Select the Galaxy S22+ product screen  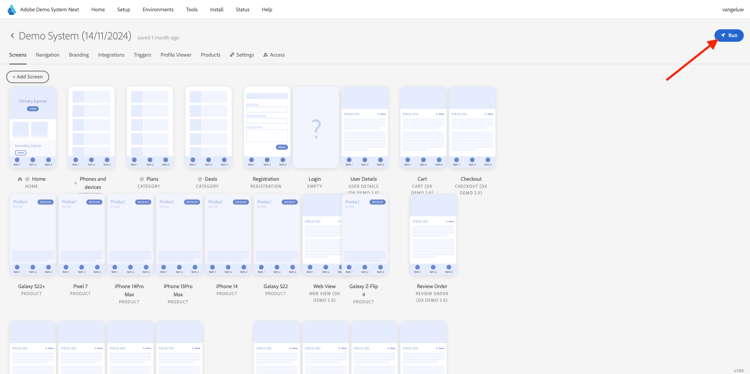tap(33, 235)
